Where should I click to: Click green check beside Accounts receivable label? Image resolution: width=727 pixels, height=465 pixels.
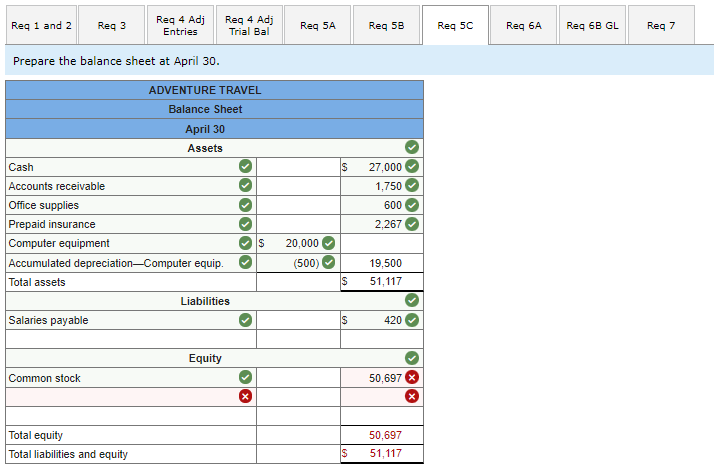[x=245, y=185]
